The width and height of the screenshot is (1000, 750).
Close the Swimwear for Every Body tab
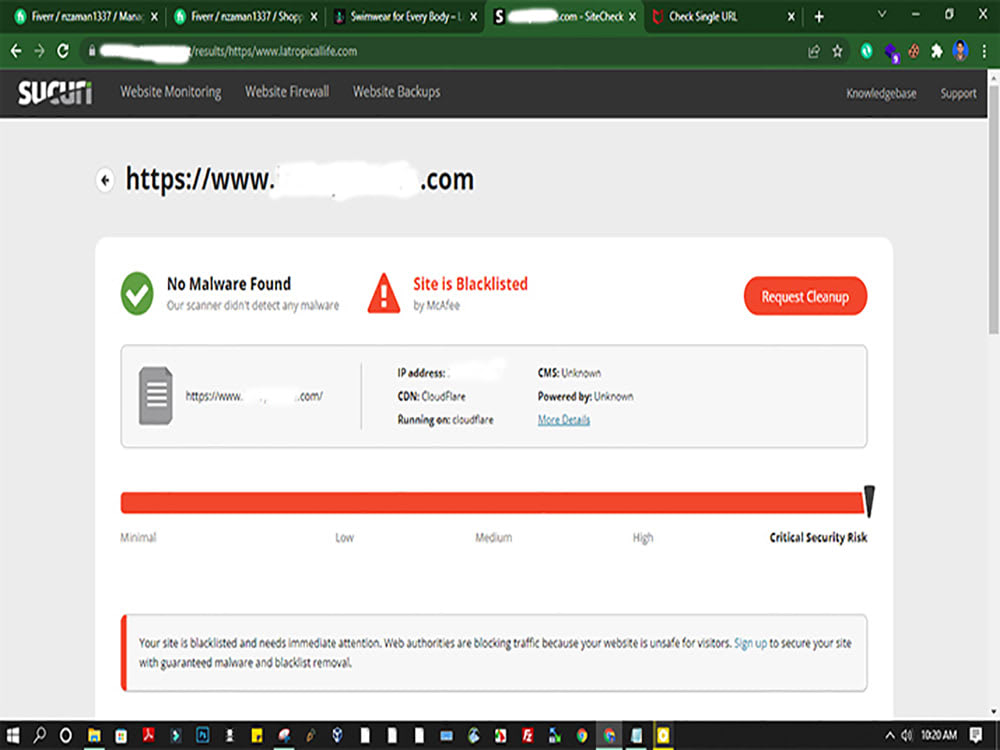click(473, 17)
